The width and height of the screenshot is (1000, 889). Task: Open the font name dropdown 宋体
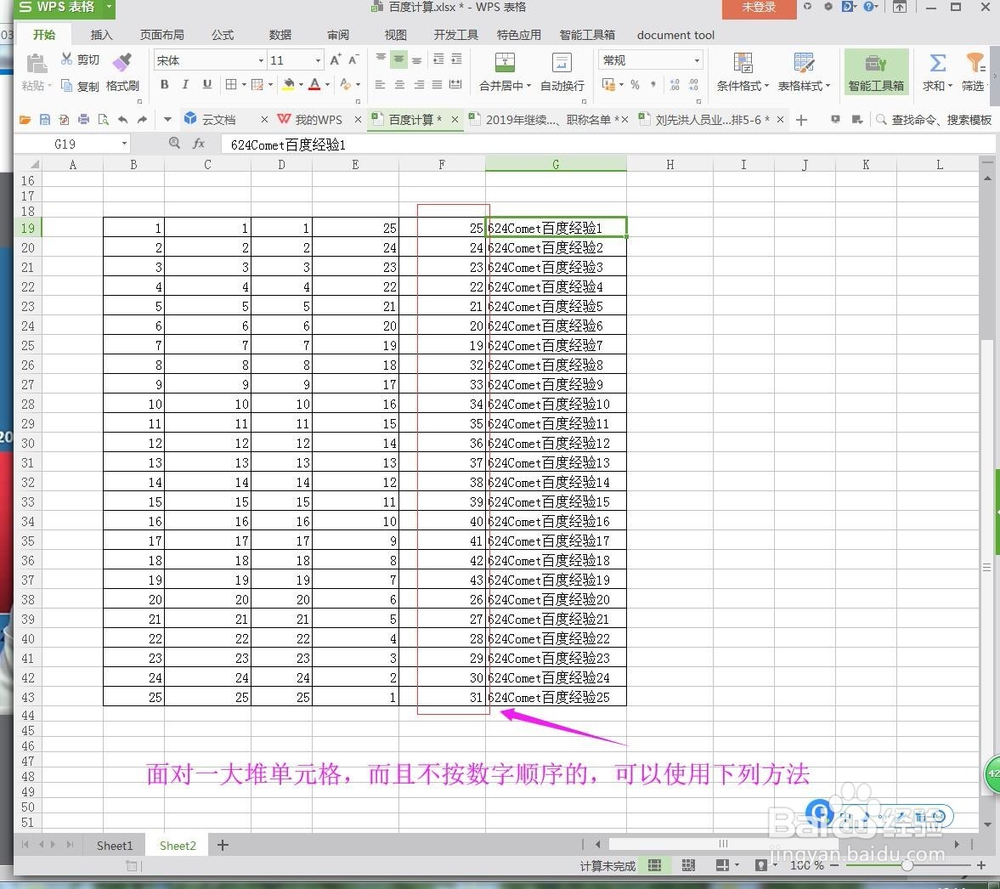(261, 60)
